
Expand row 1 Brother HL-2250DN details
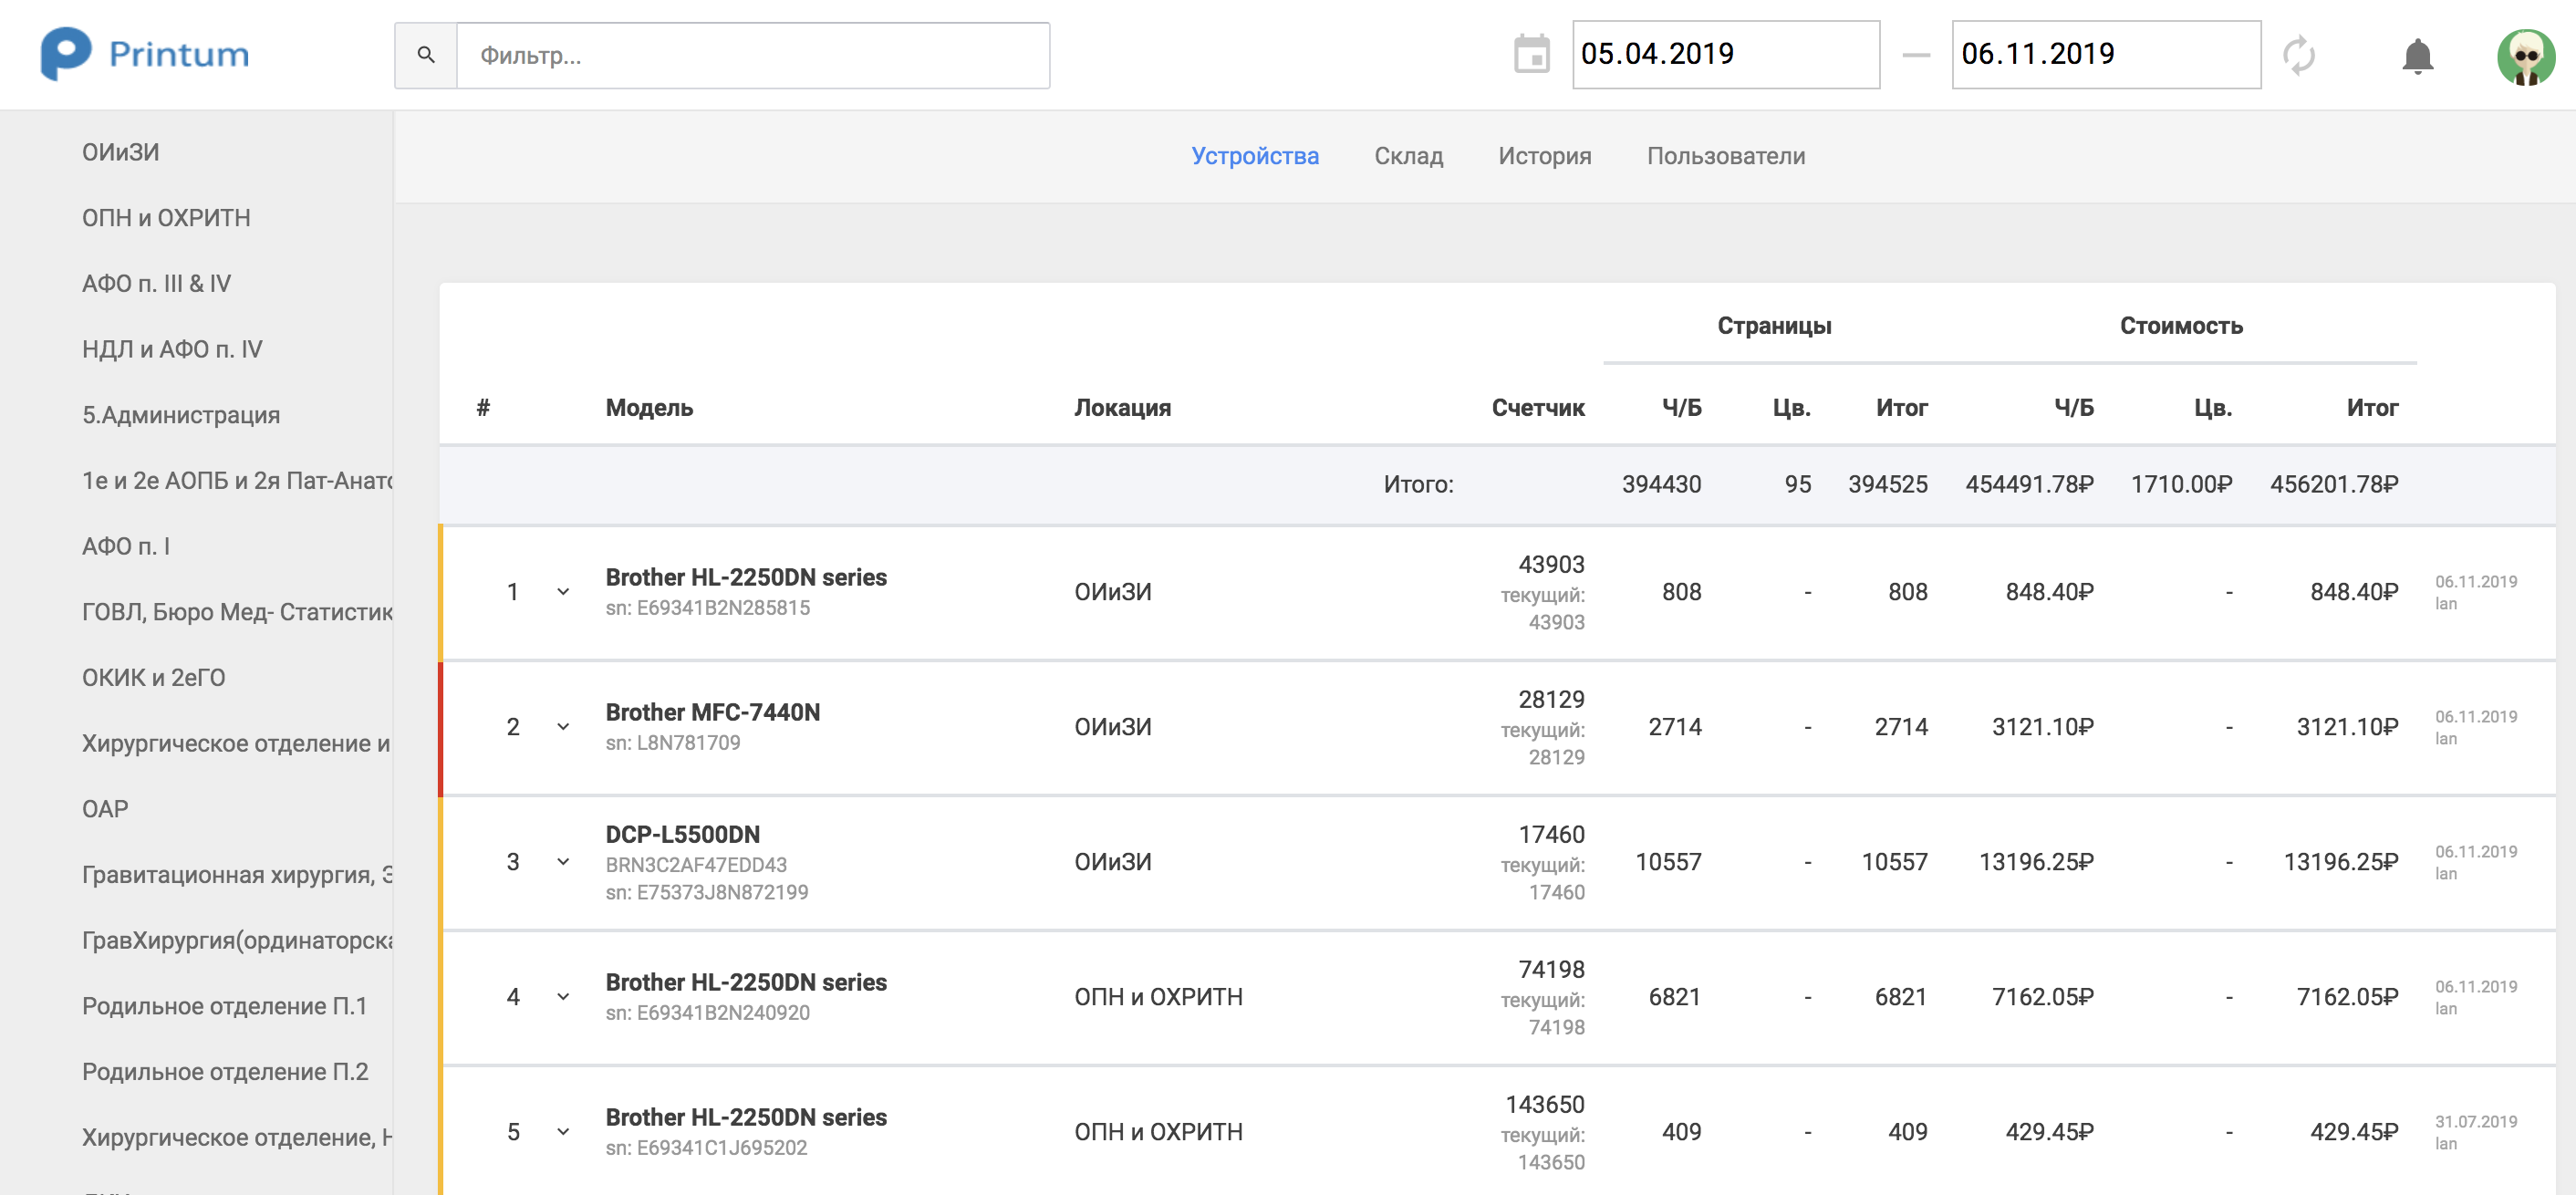coord(563,592)
